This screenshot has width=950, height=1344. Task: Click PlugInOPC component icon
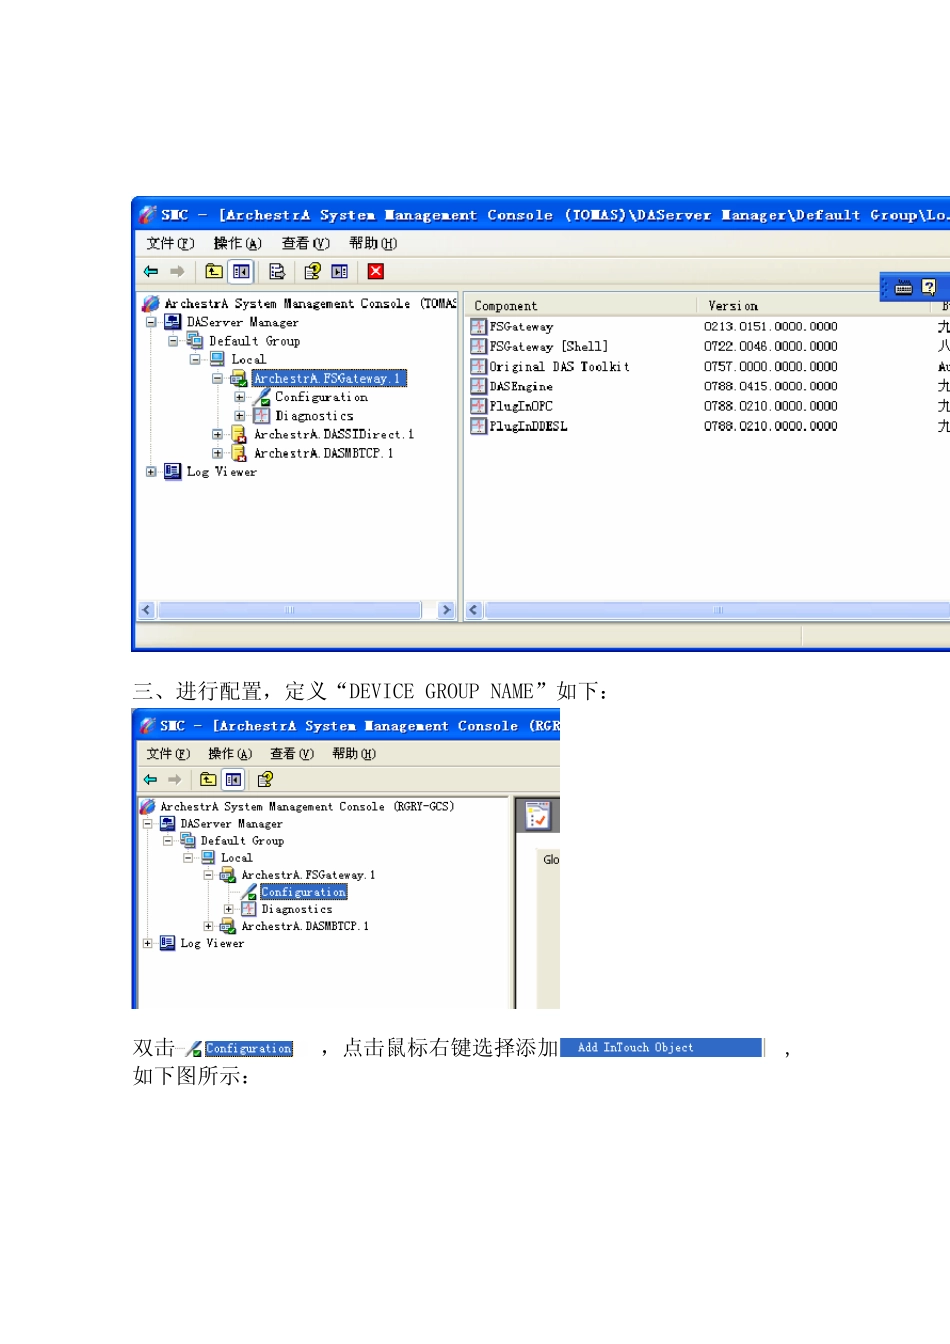[x=479, y=406]
